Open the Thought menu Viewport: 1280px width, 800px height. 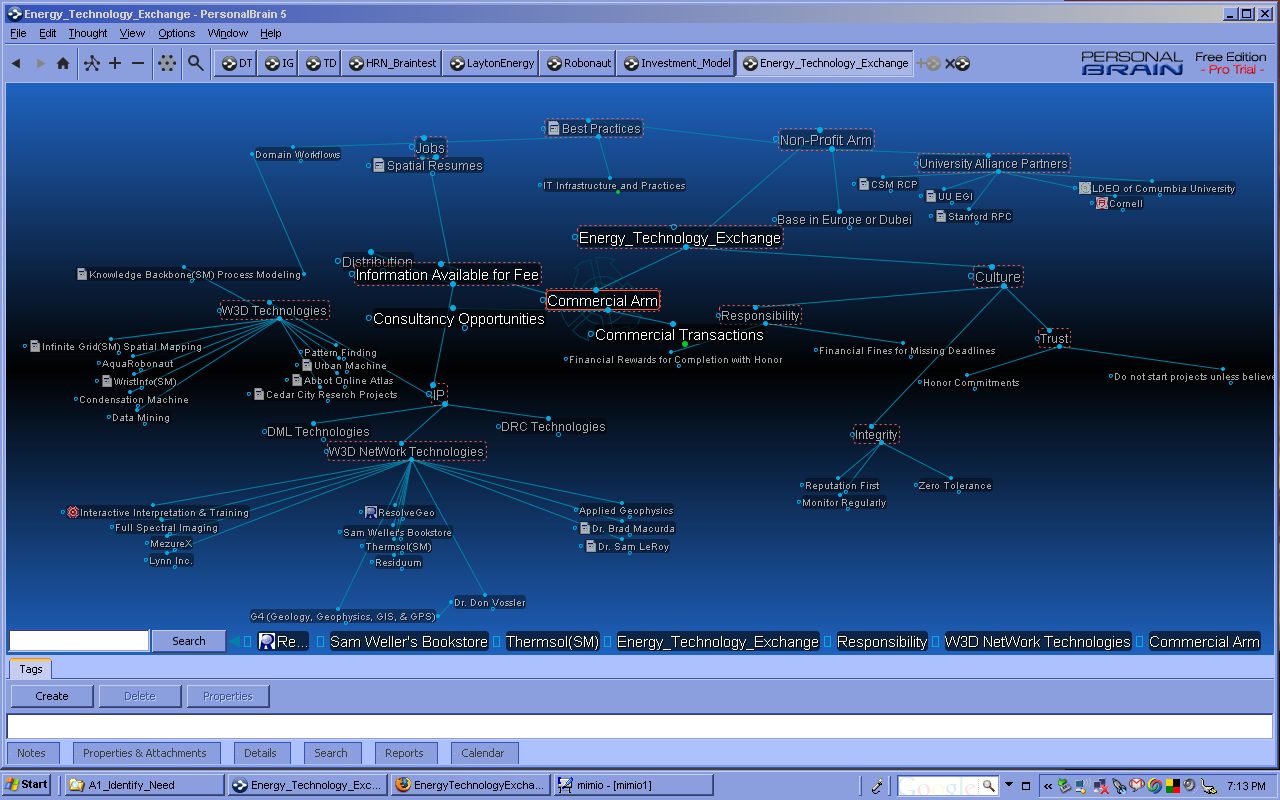88,33
